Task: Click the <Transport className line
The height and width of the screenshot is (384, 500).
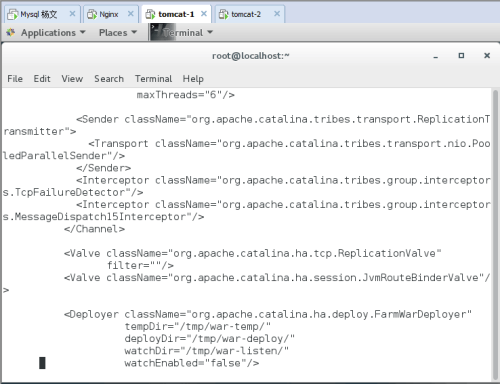Action: pyautogui.click(x=289, y=144)
